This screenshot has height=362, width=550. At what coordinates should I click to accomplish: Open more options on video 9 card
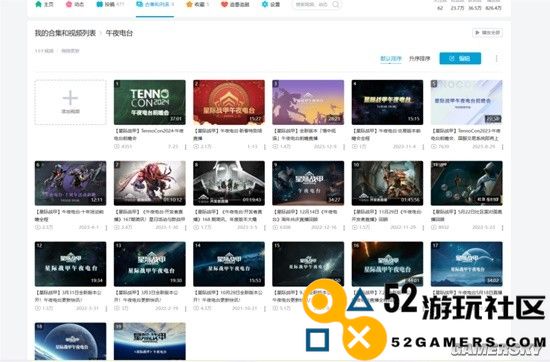point(344,228)
